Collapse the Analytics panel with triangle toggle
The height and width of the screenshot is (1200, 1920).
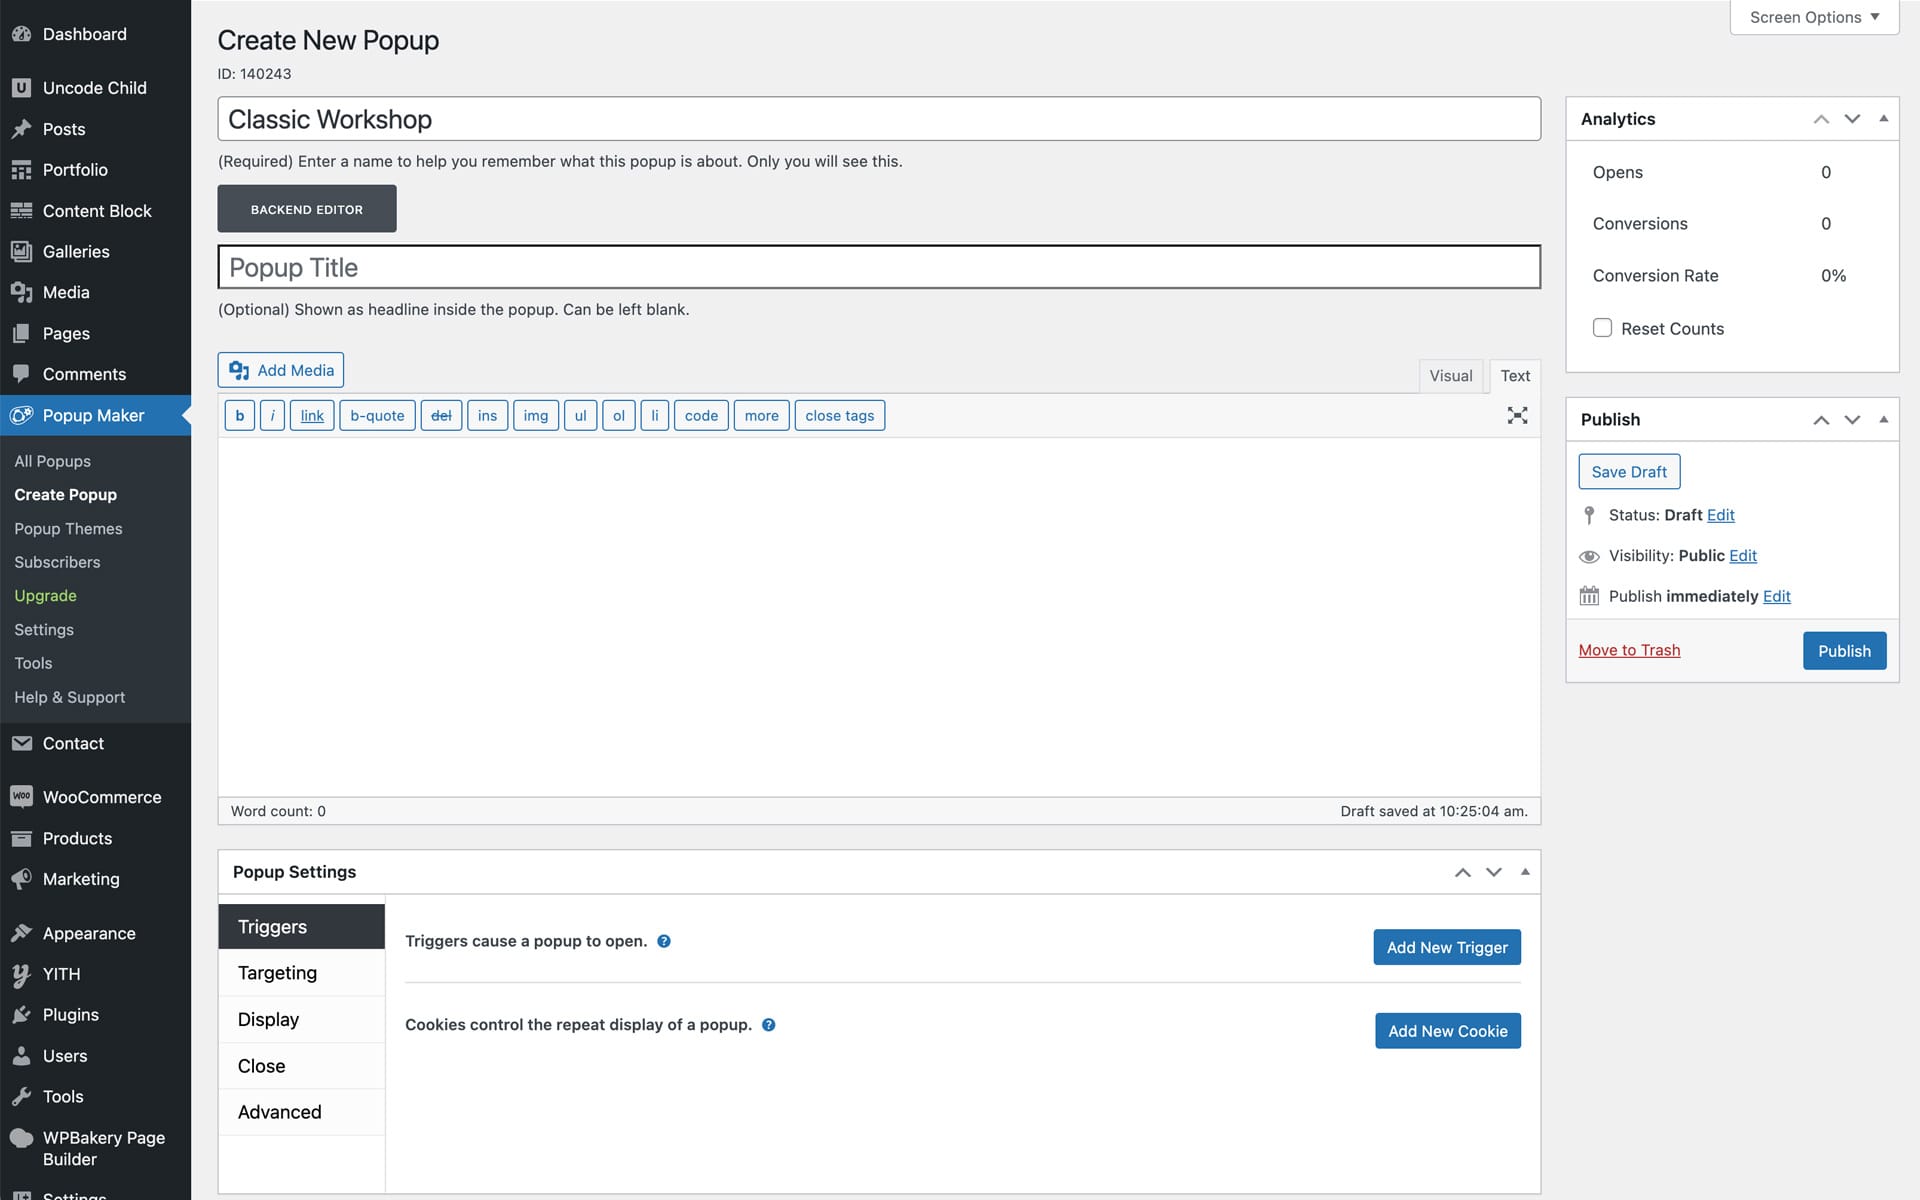pos(1884,119)
